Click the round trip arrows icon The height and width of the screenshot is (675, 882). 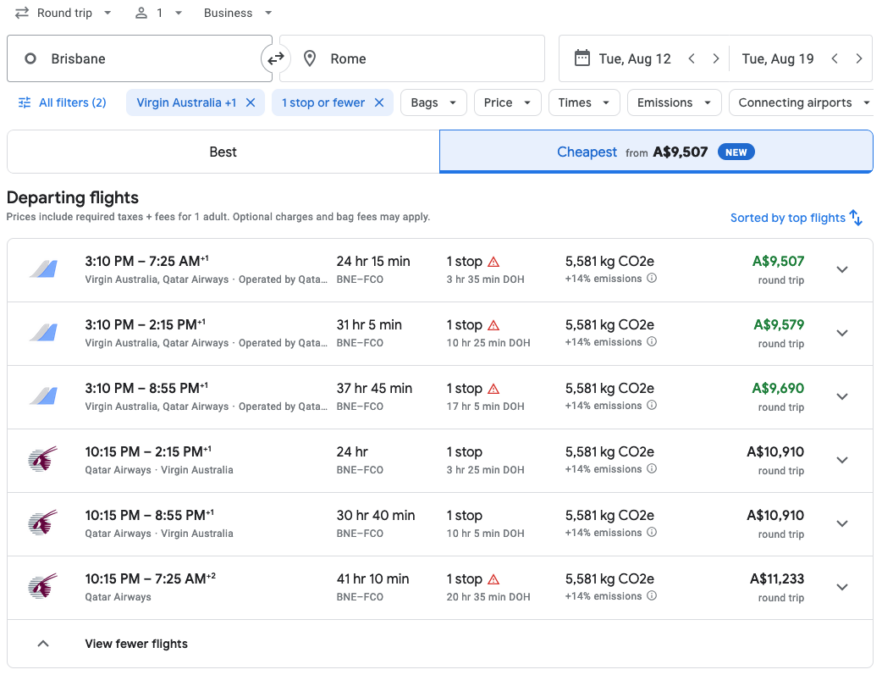click(x=21, y=13)
